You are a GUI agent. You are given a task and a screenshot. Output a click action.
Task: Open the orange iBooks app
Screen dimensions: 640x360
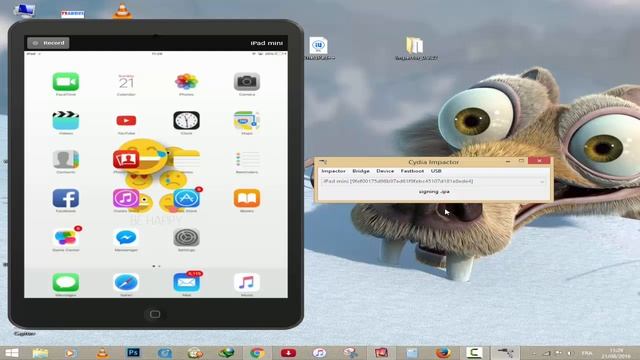pos(247,198)
